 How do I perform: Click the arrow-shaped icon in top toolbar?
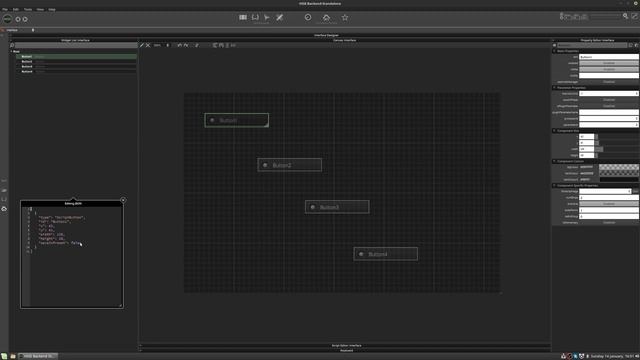pos(267,17)
